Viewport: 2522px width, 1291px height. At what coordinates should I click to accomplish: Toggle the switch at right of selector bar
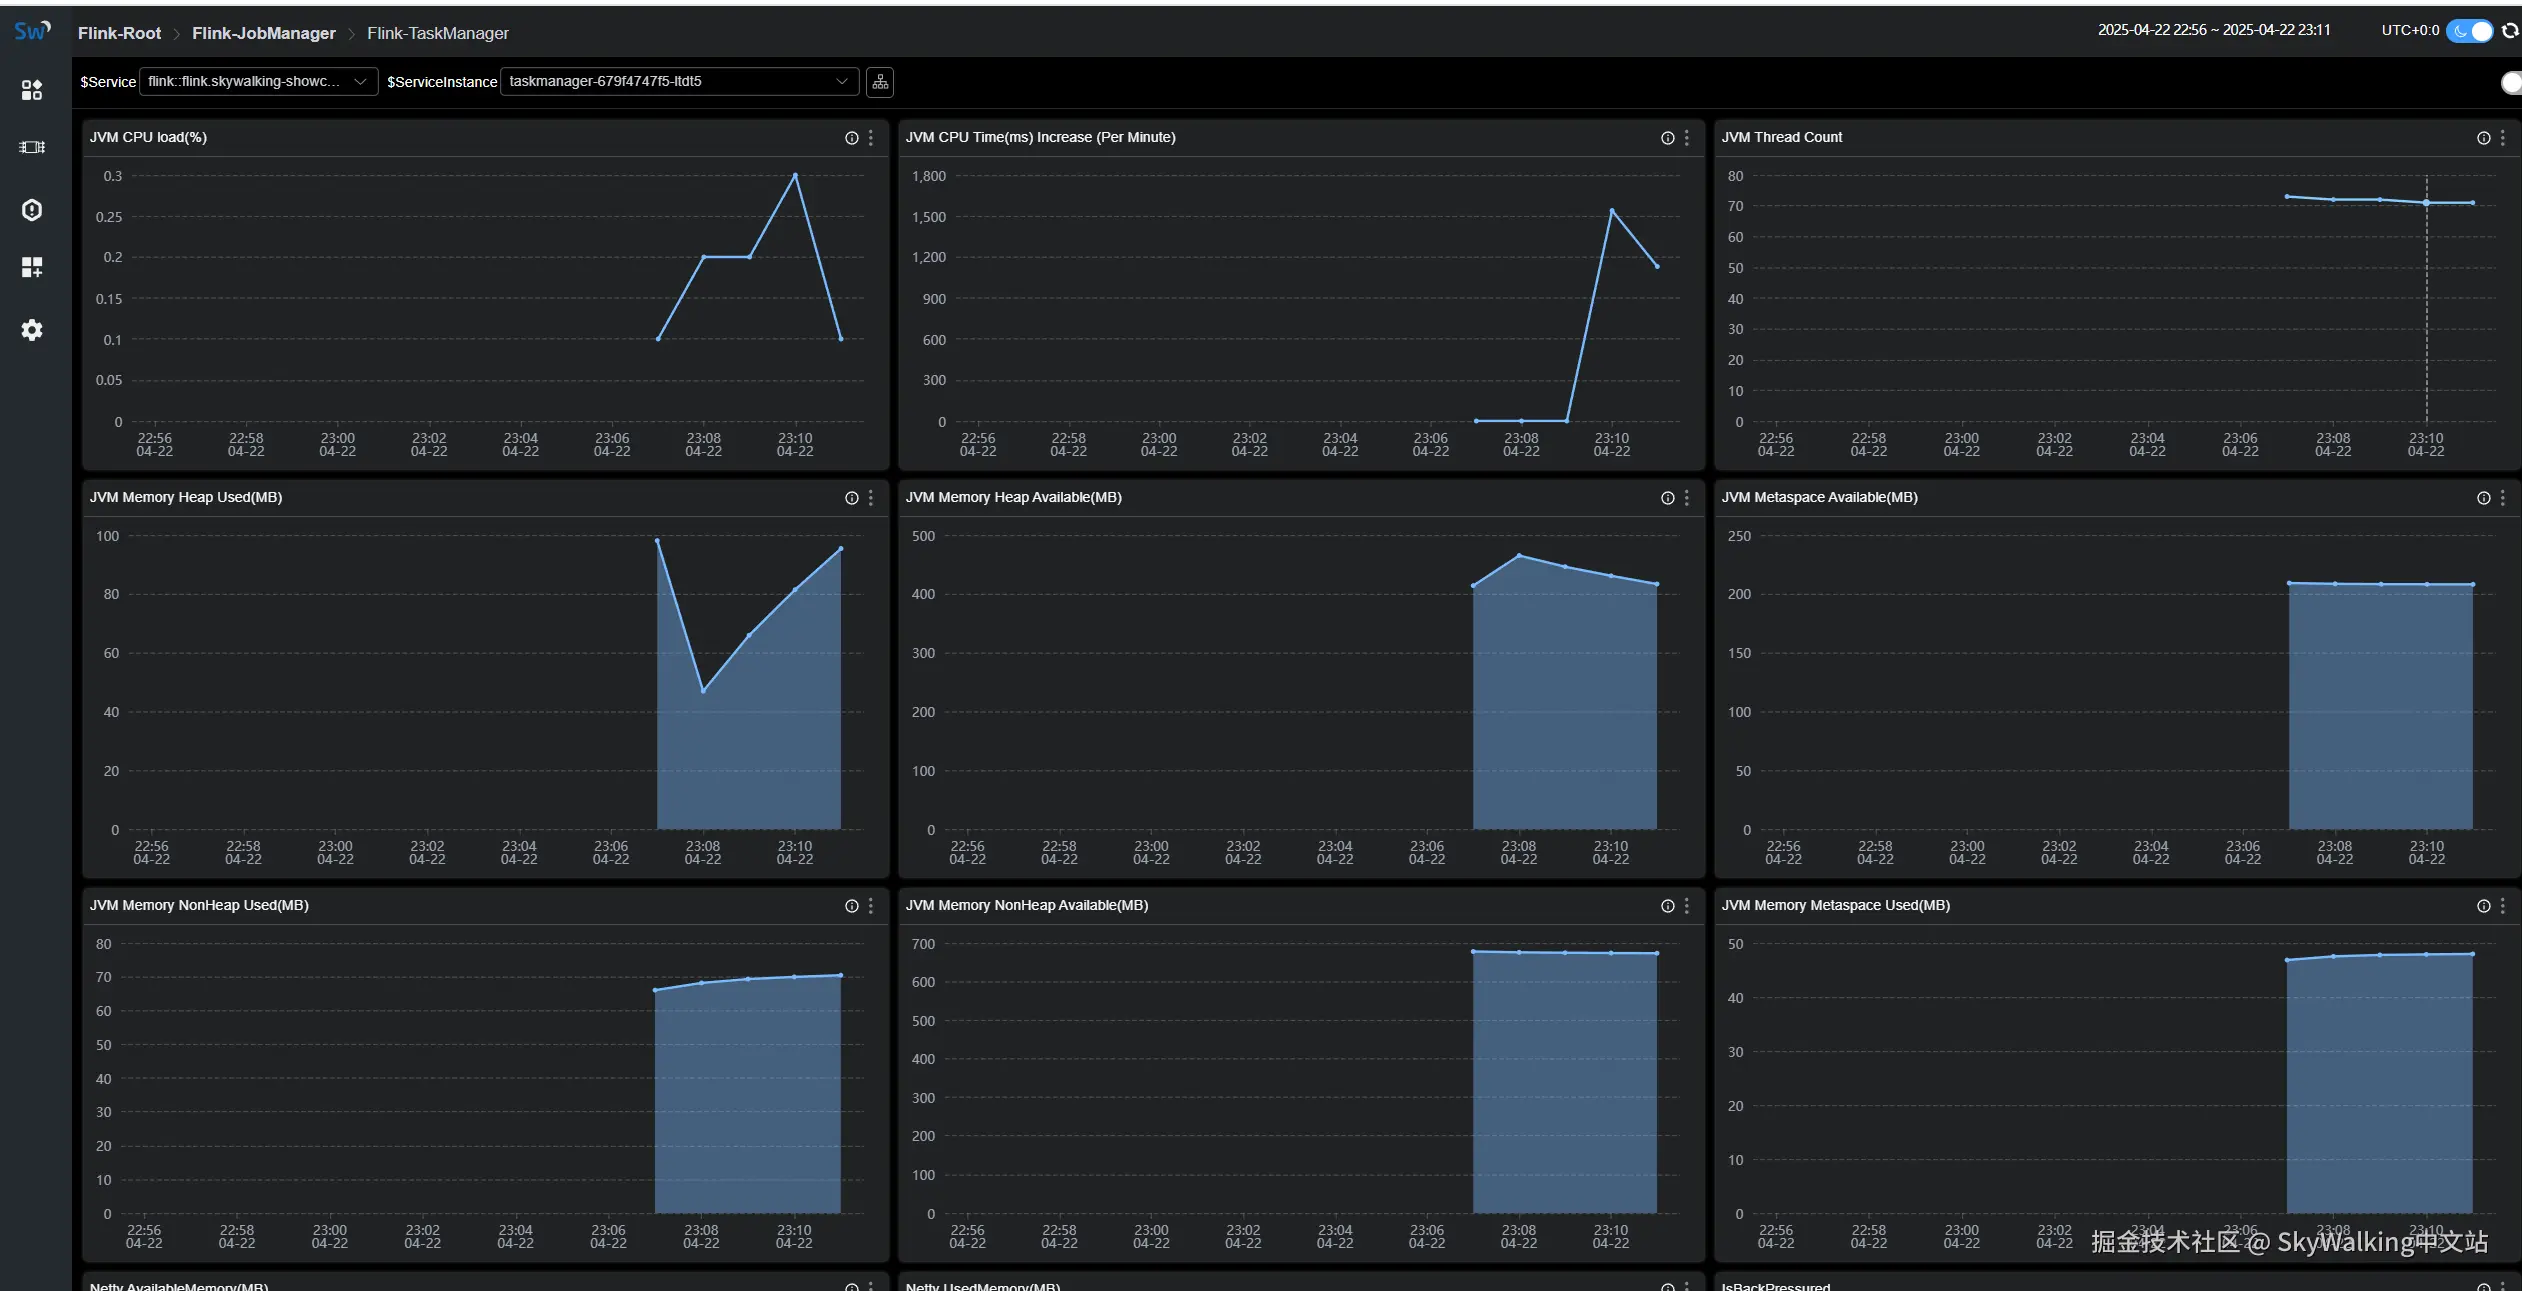pos(2512,83)
